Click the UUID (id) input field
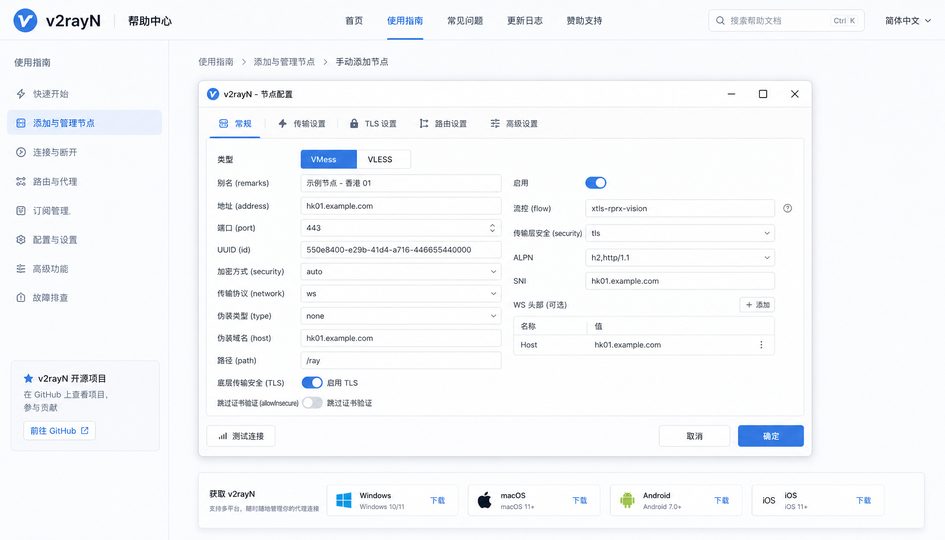This screenshot has height=540, width=945. click(401, 250)
